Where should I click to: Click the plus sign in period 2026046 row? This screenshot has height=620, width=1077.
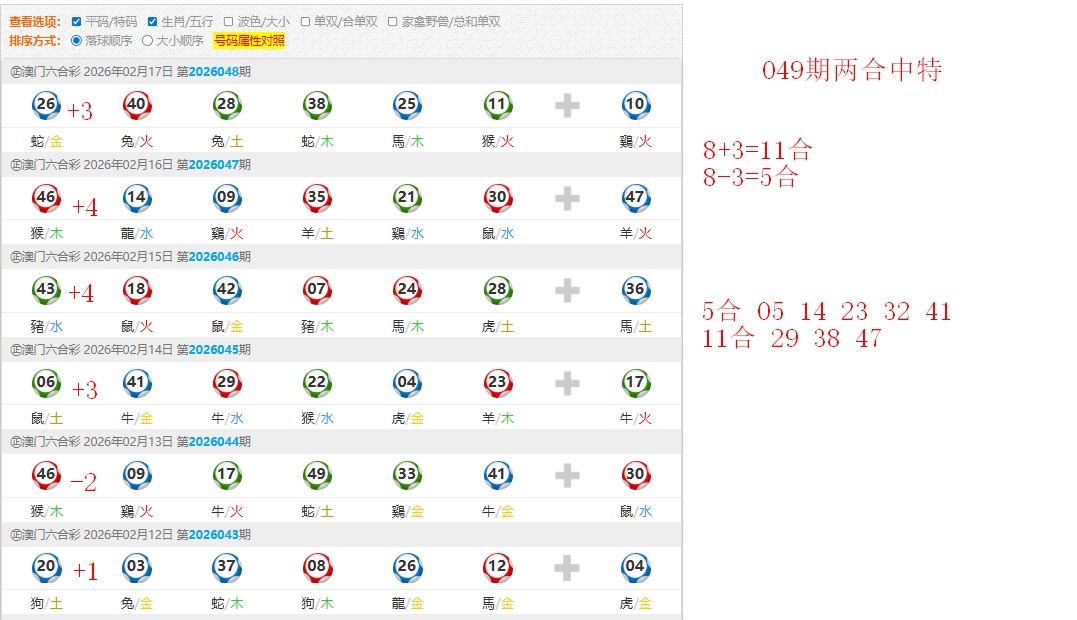point(567,291)
